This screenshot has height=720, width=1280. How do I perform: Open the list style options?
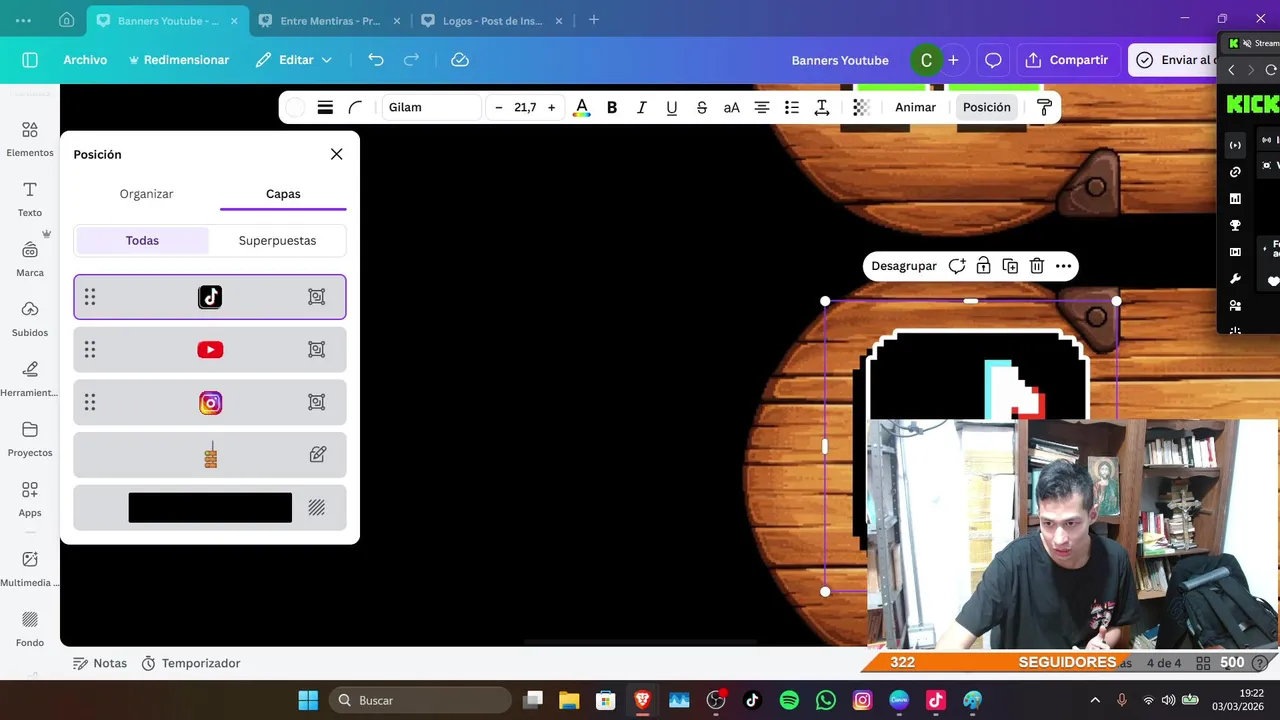click(x=792, y=107)
